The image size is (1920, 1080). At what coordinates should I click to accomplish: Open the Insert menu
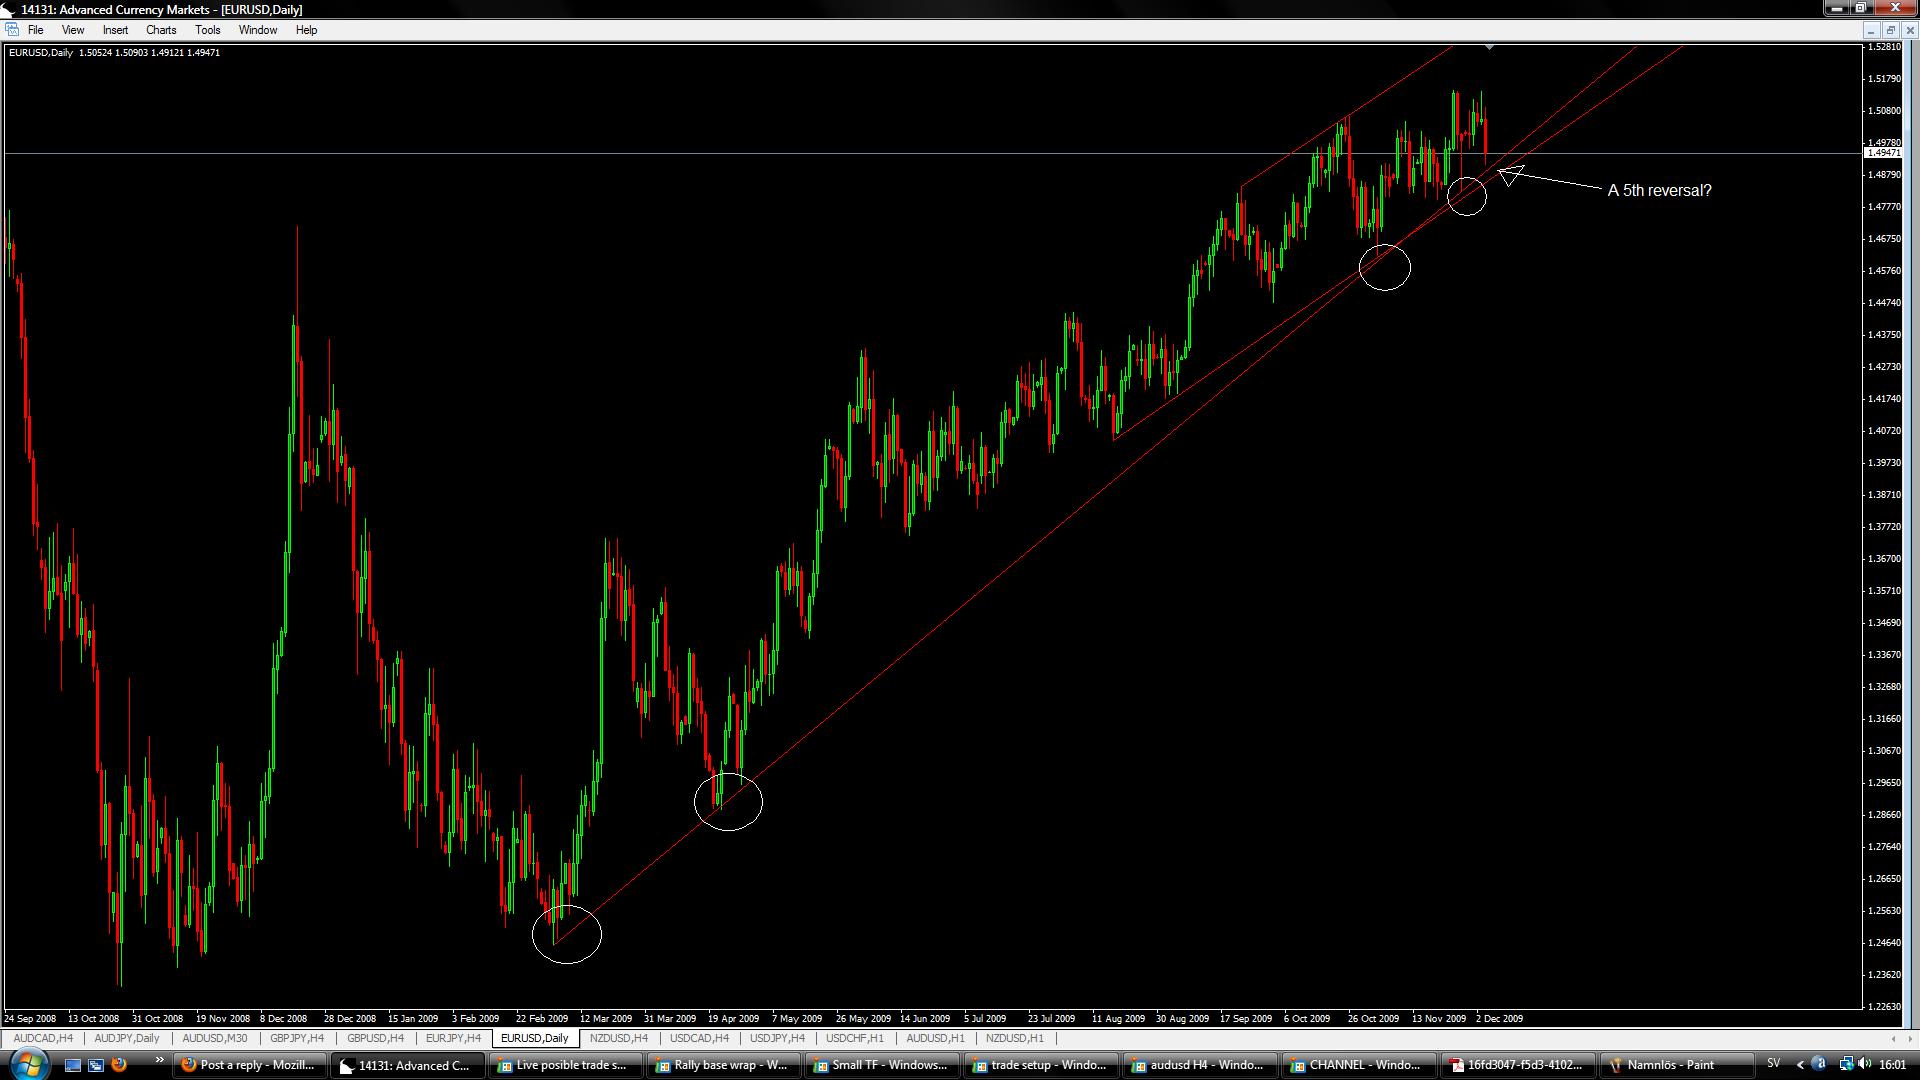(115, 30)
